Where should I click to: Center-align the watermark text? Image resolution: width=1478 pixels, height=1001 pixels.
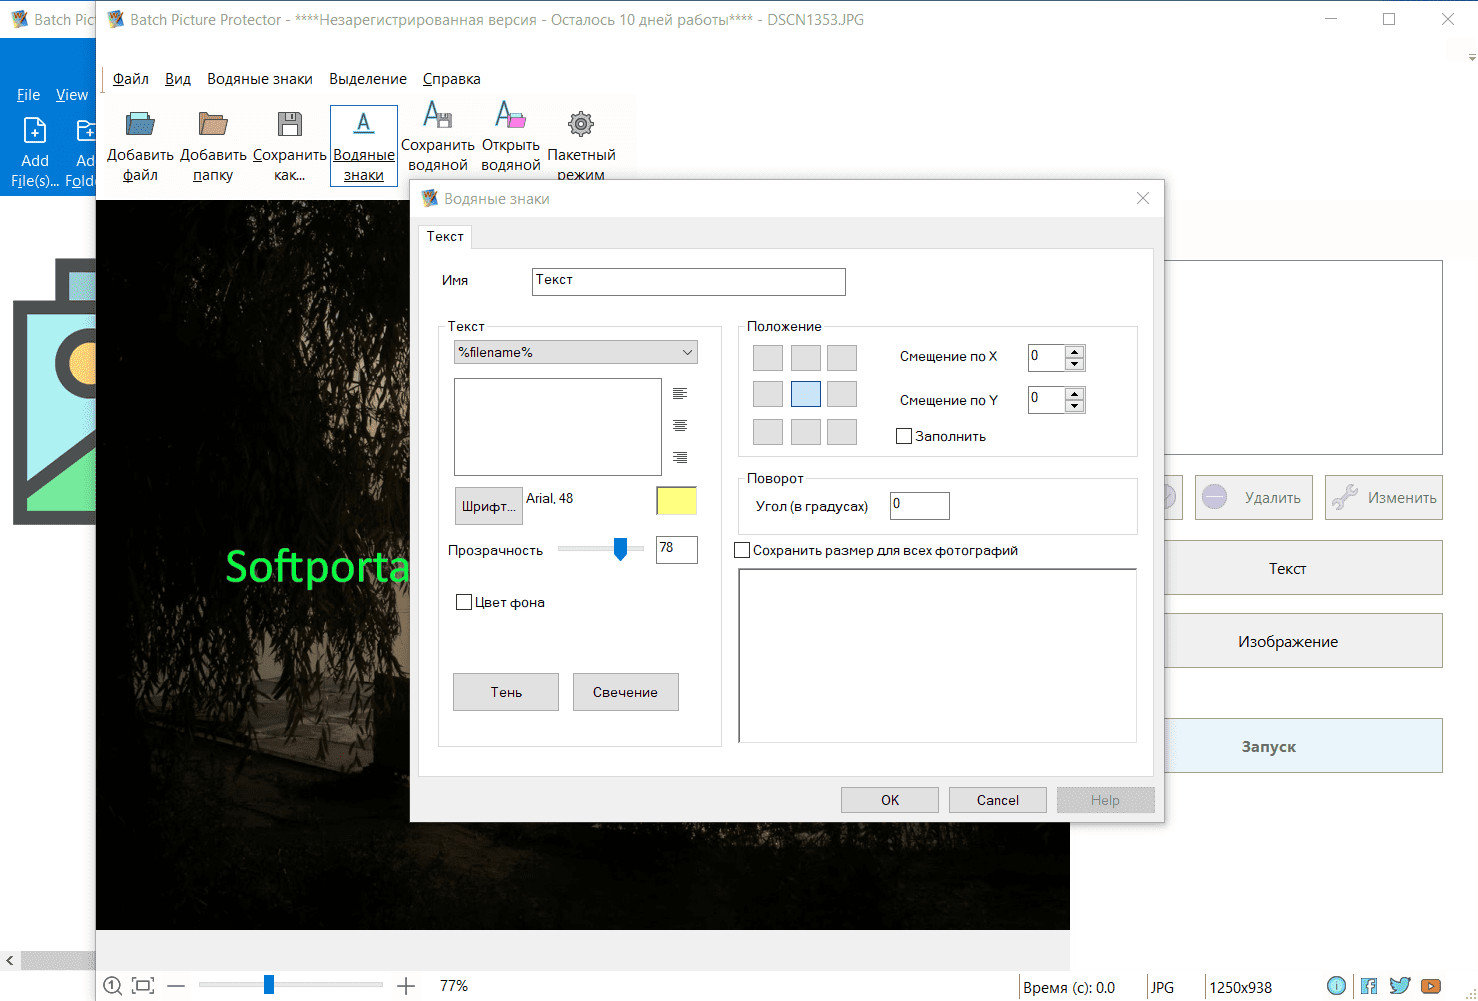(680, 426)
